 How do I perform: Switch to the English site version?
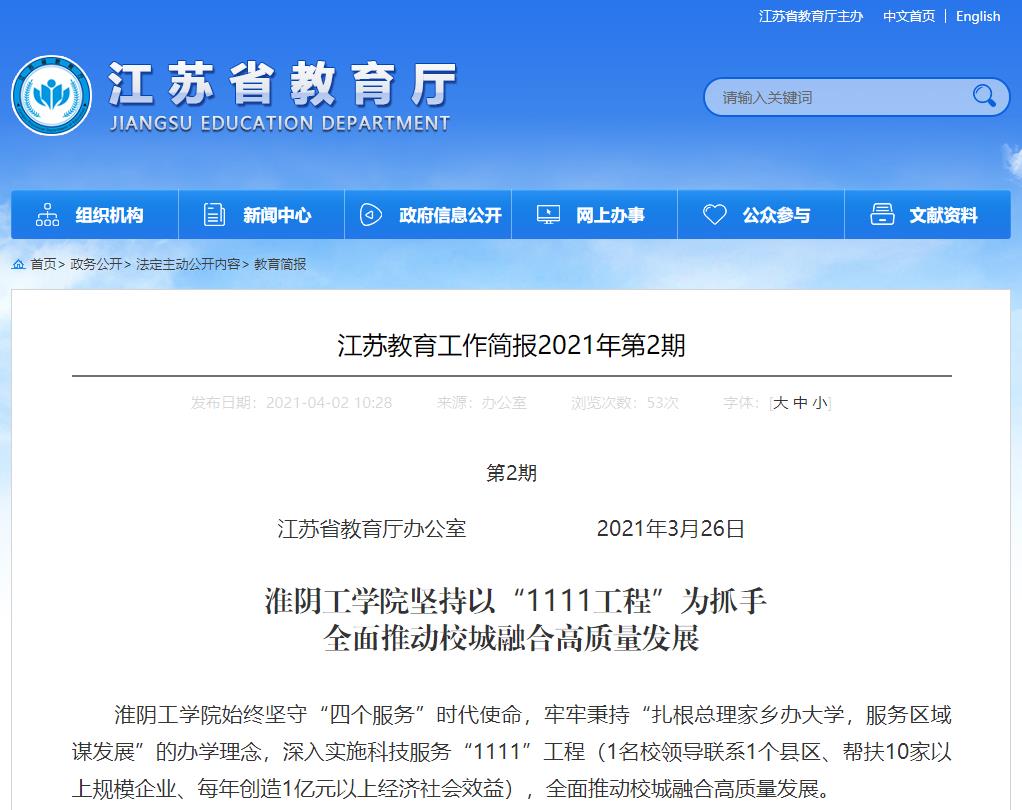click(977, 16)
